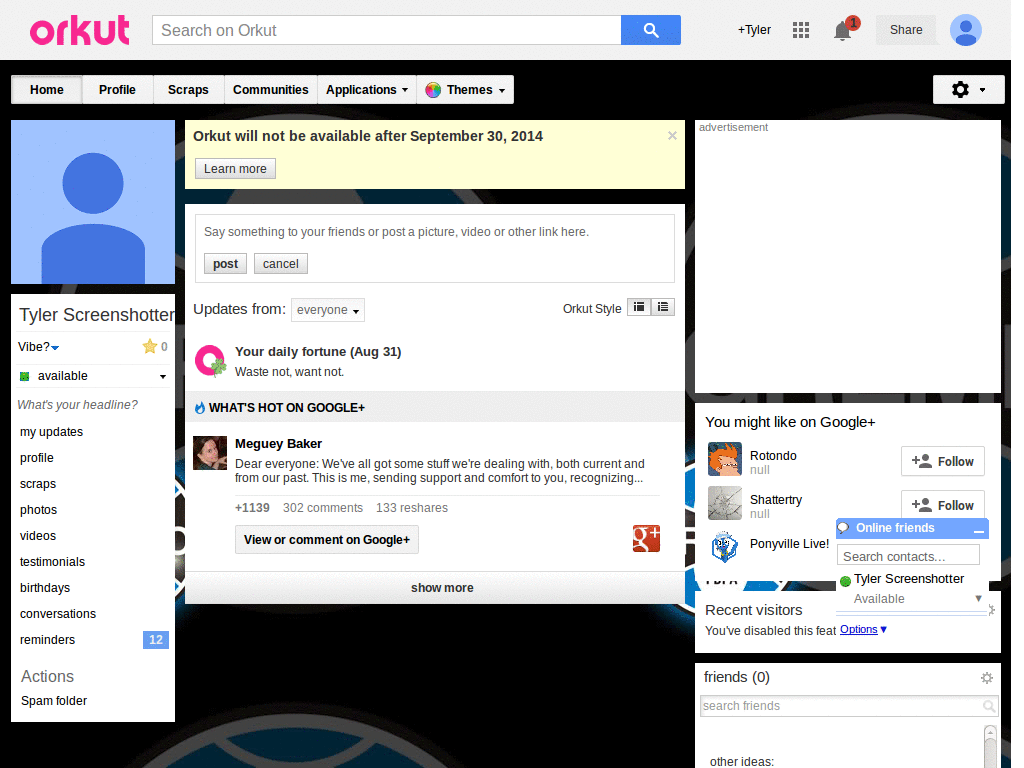Open the Scraps tab
Viewport: 1024px width, 768px height.
[x=188, y=90]
